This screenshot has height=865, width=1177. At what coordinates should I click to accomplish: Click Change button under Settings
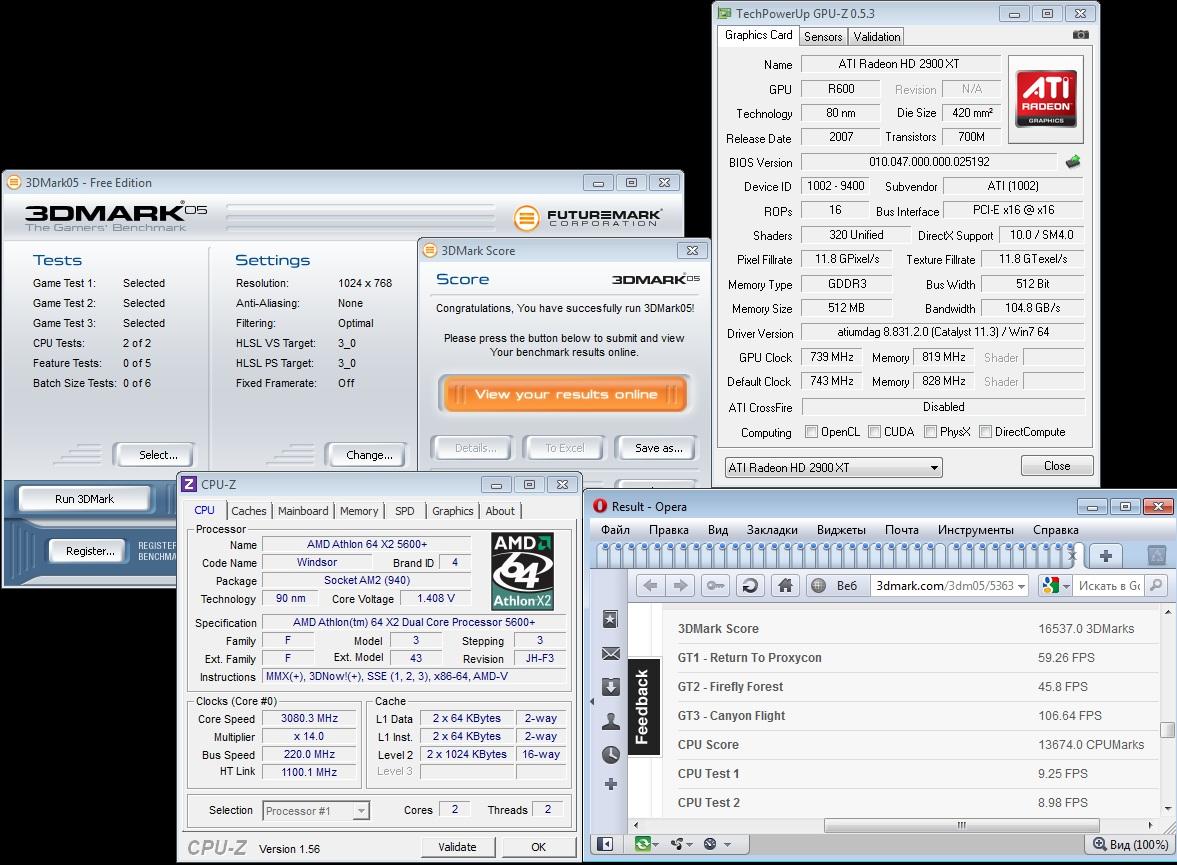(x=369, y=455)
